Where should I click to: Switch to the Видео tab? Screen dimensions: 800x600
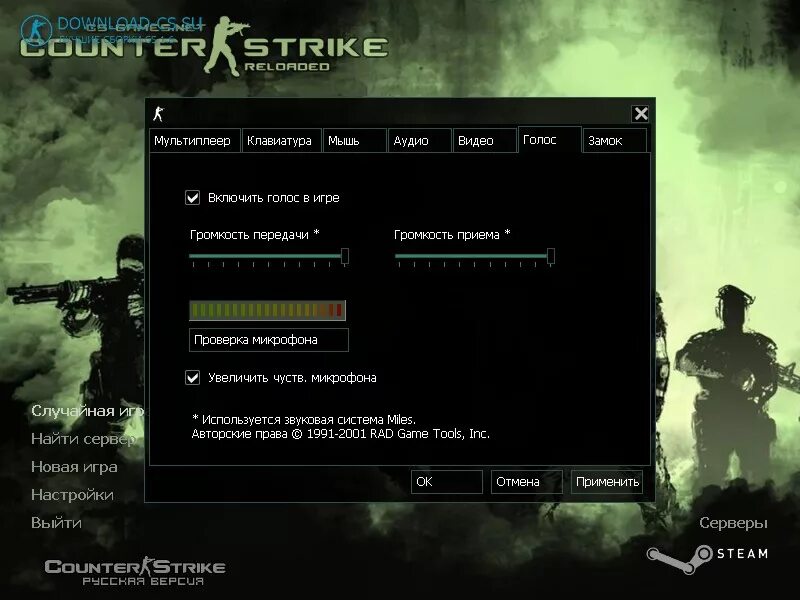pos(485,141)
